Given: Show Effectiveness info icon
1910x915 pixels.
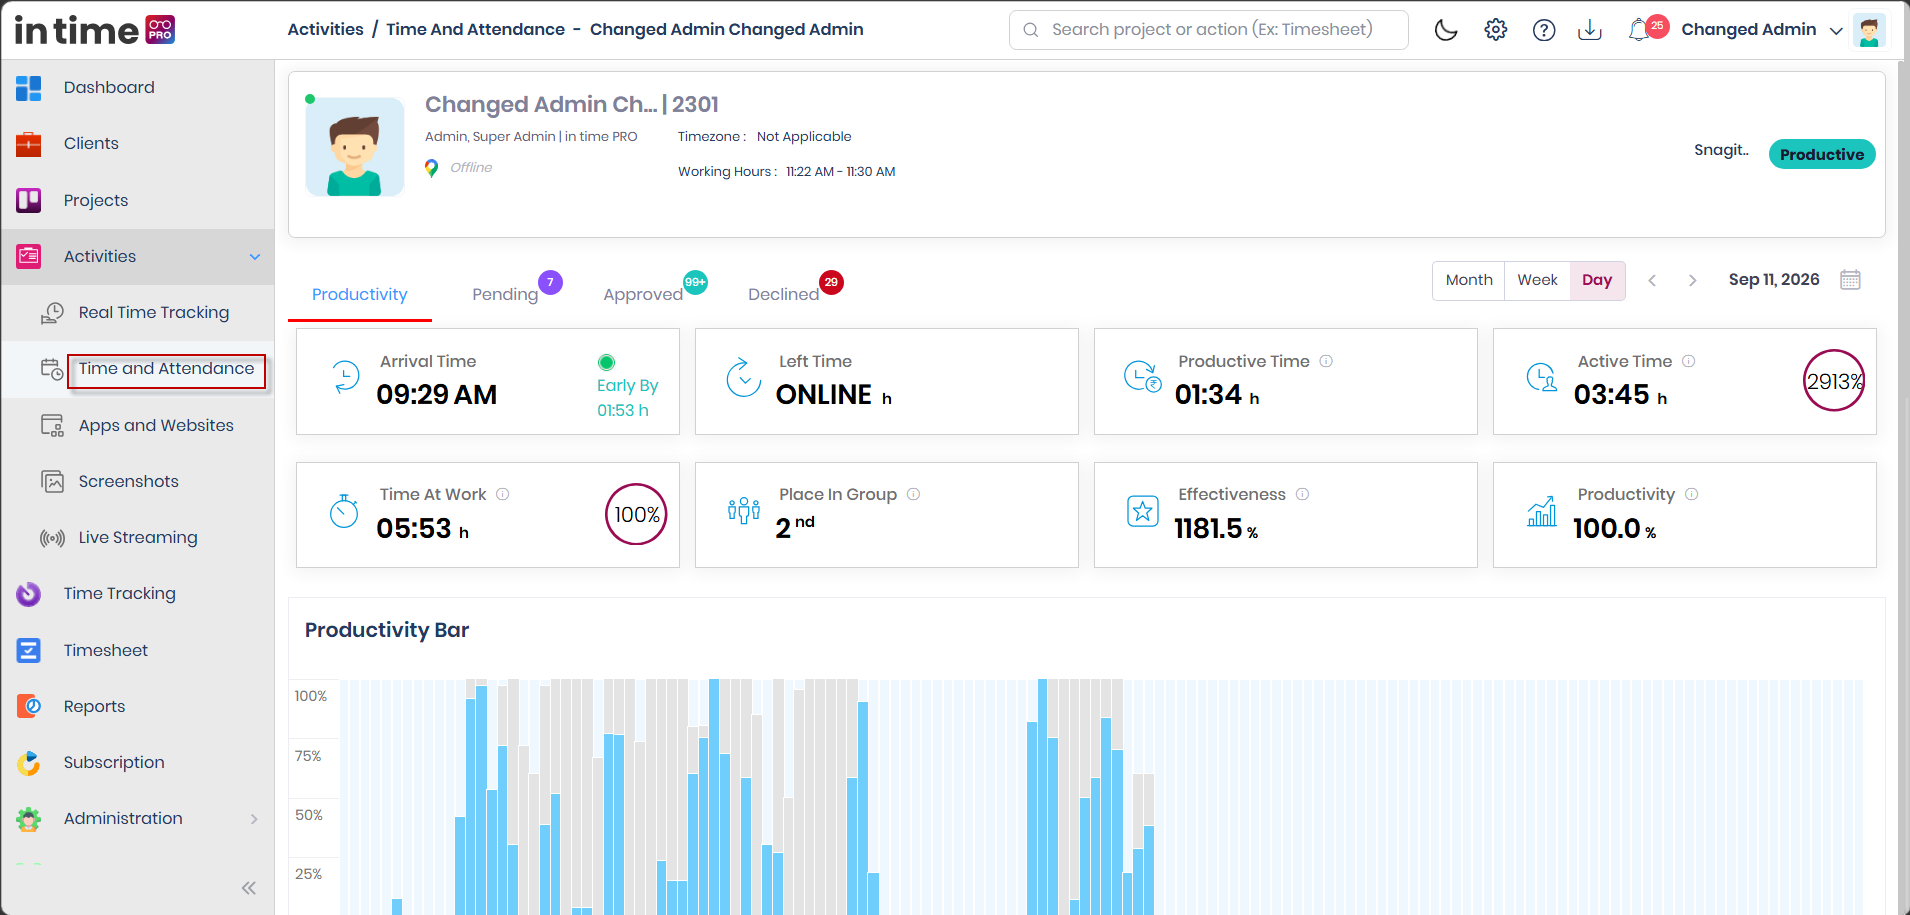Looking at the screenshot, I should click(1302, 494).
